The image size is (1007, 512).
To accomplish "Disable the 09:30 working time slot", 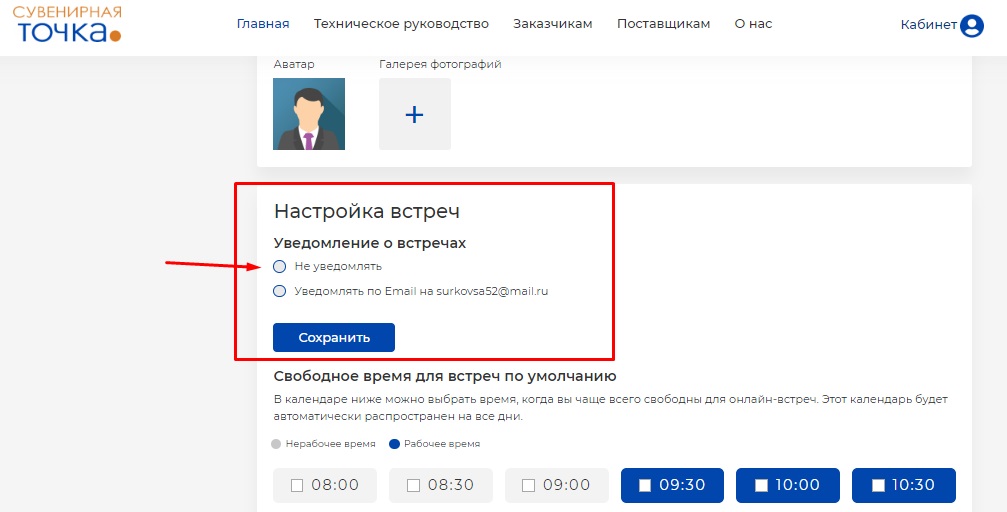I will (645, 486).
